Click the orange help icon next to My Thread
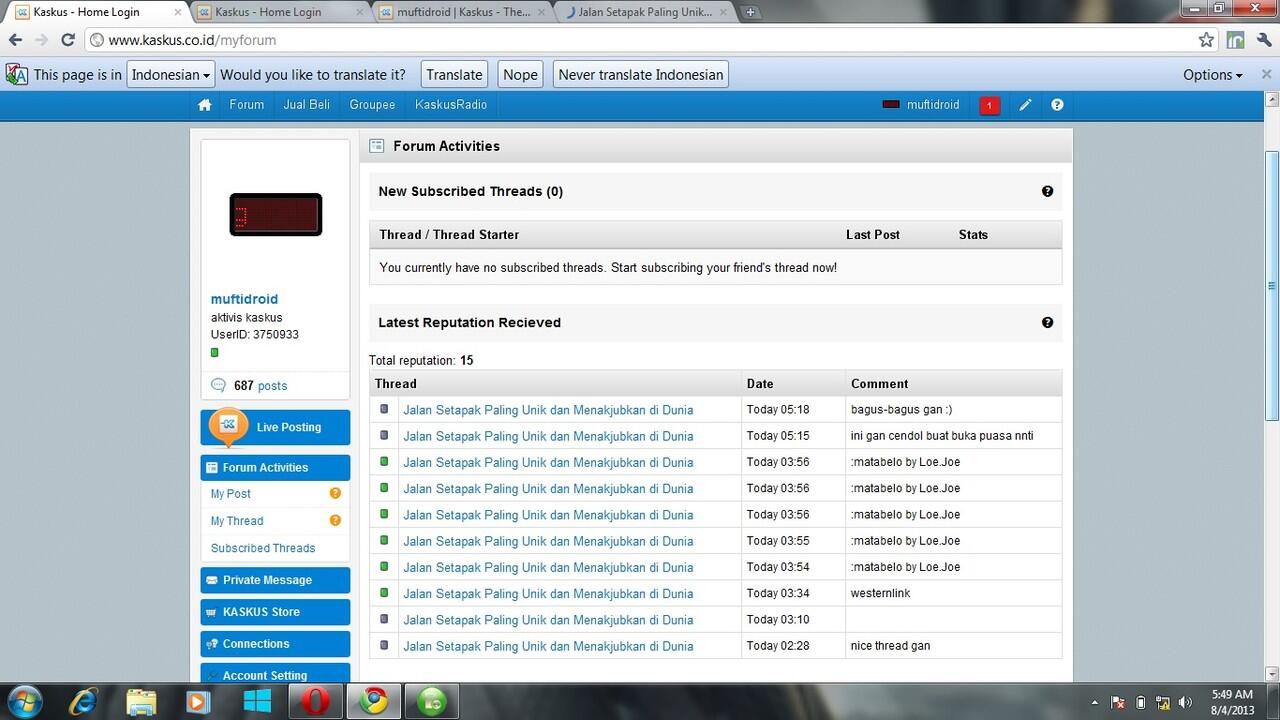This screenshot has width=1280, height=720. pyautogui.click(x=335, y=520)
